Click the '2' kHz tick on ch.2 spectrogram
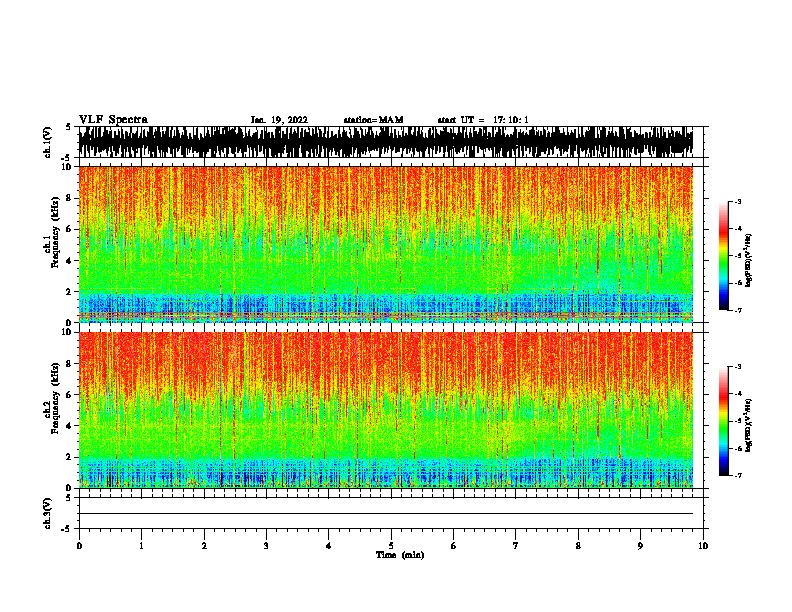792x612 pixels. (x=70, y=457)
